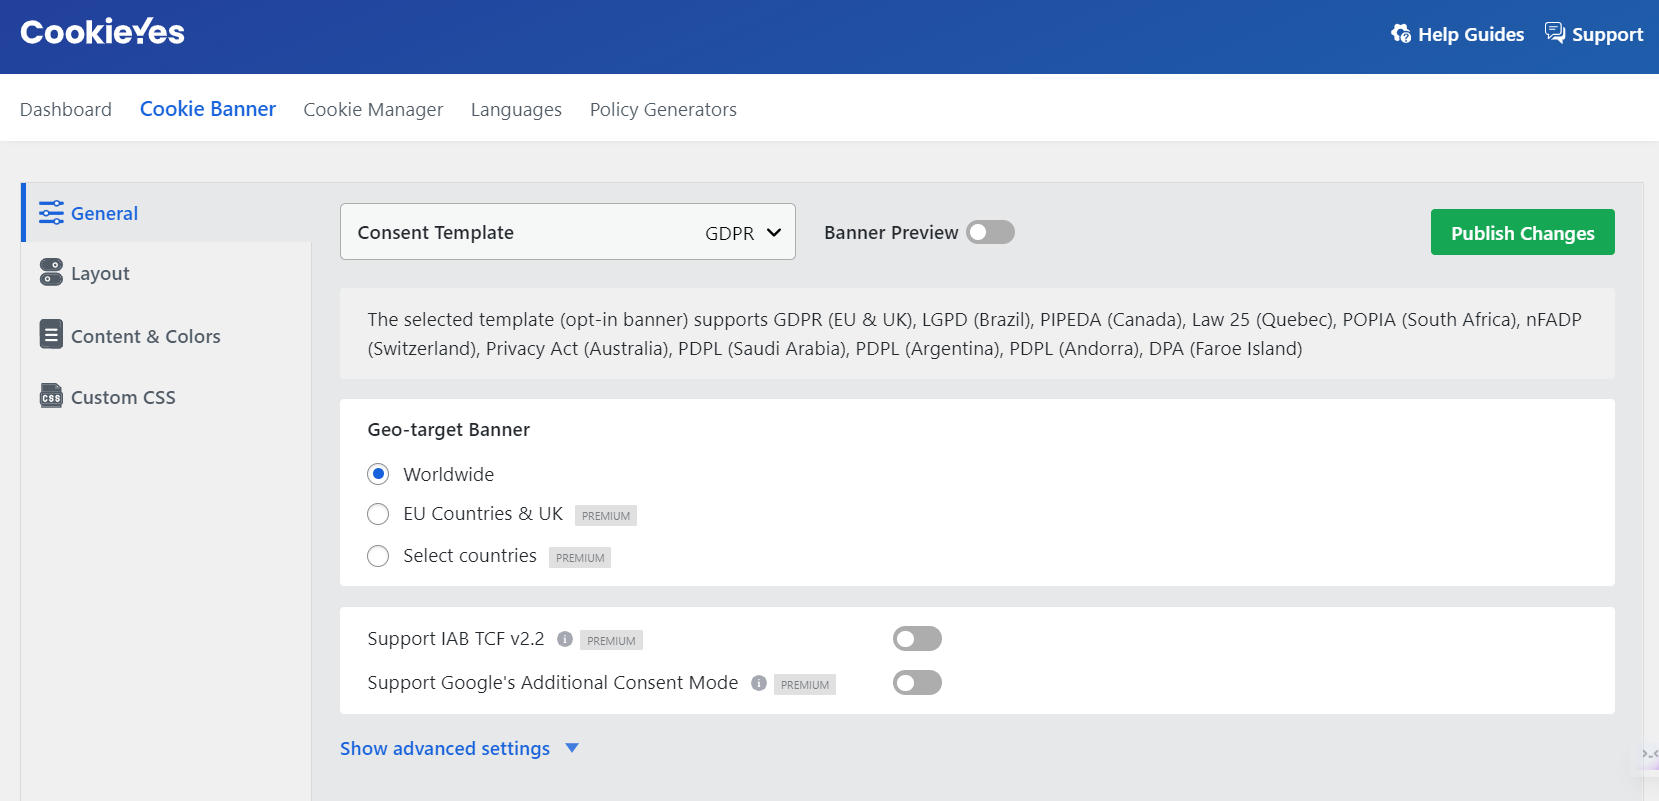
Task: Click the Geo-target Banner heading
Action: [449, 430]
